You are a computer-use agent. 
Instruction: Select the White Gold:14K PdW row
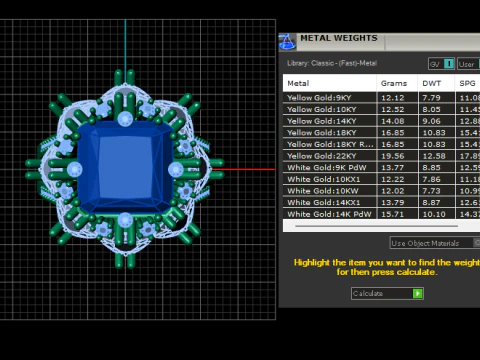pos(381,214)
